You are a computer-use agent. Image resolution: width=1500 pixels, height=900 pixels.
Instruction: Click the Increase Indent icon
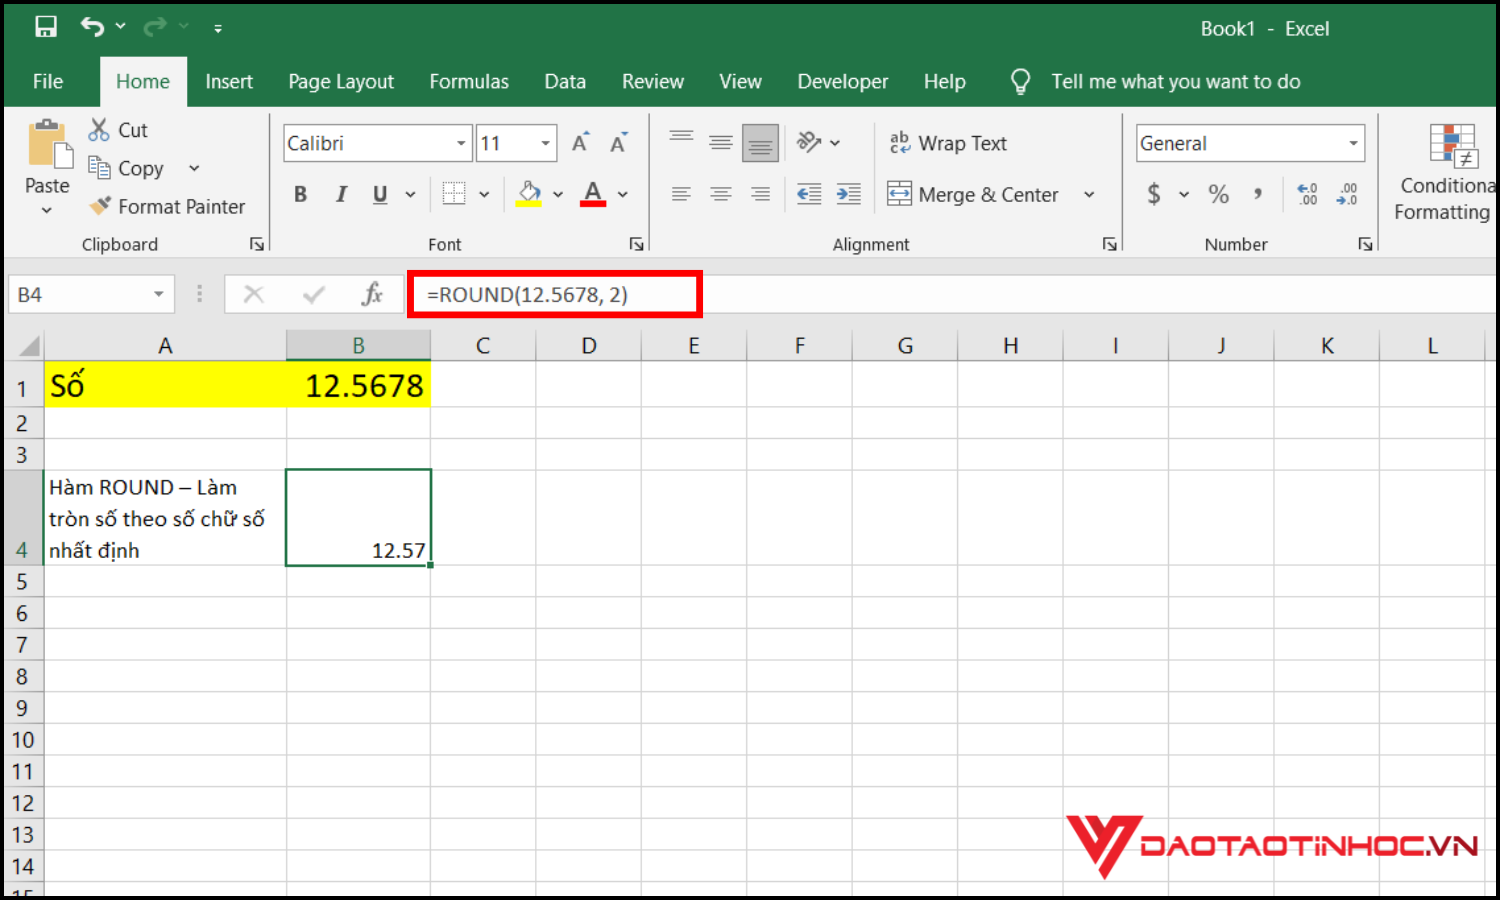coord(849,194)
